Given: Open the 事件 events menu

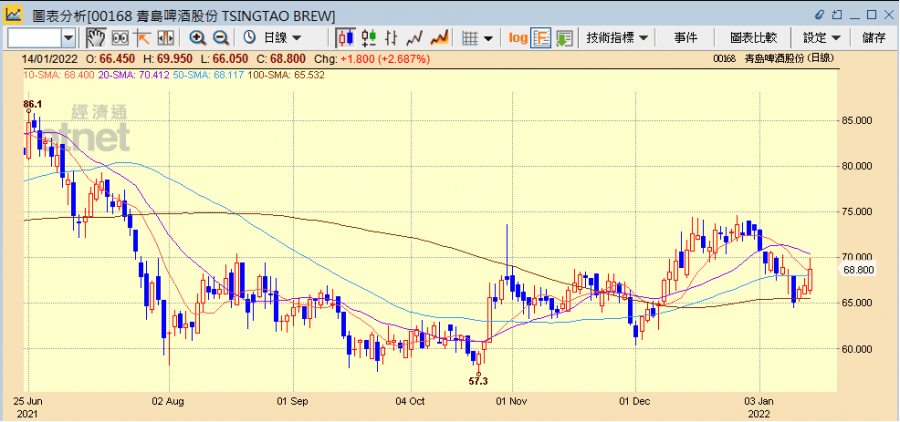Looking at the screenshot, I should [686, 37].
